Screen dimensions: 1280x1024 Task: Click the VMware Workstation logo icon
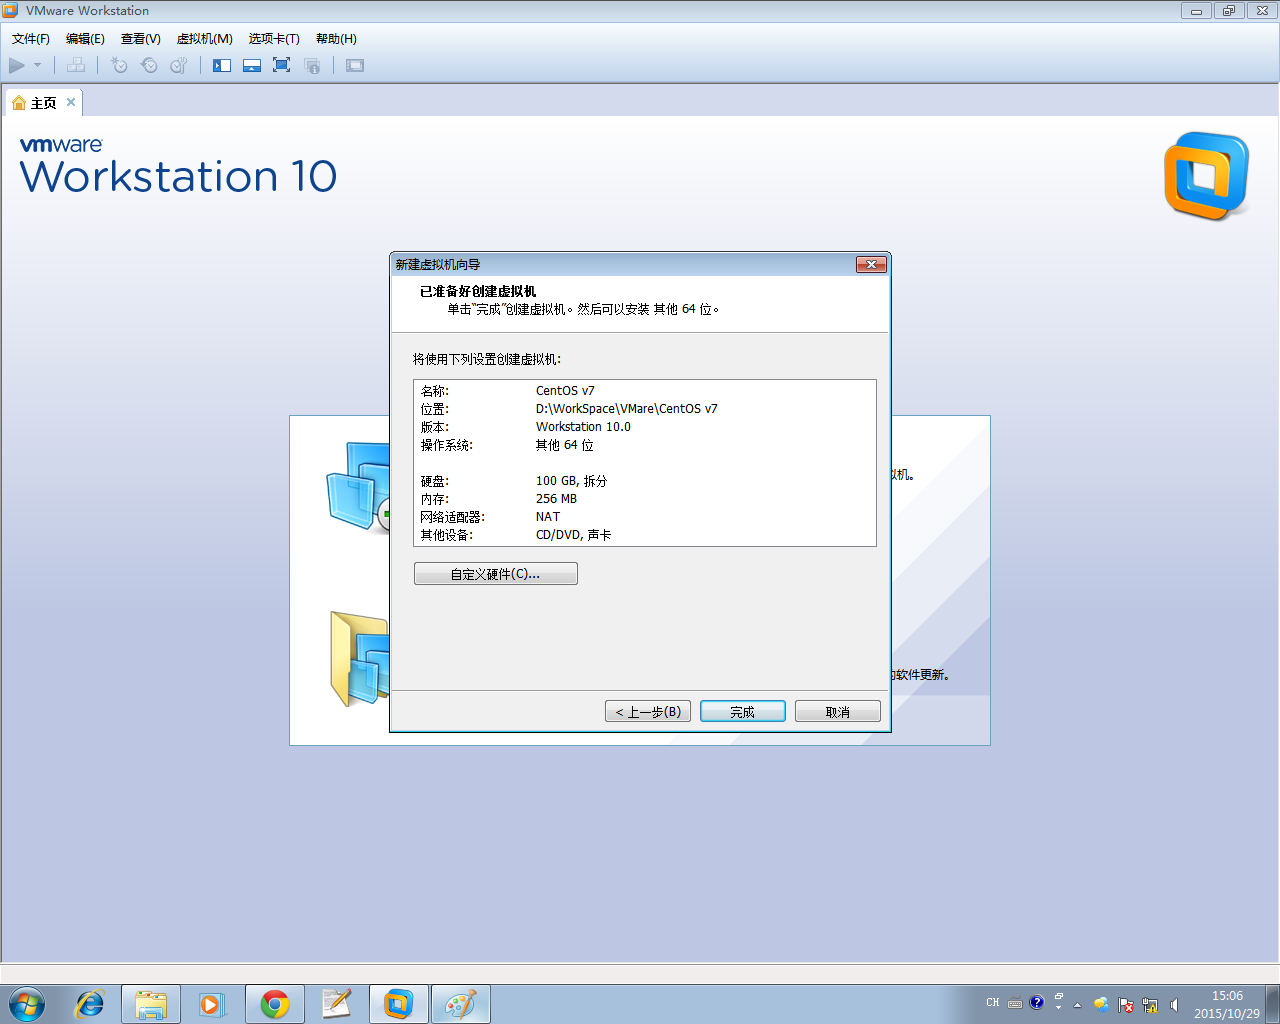coord(1207,176)
